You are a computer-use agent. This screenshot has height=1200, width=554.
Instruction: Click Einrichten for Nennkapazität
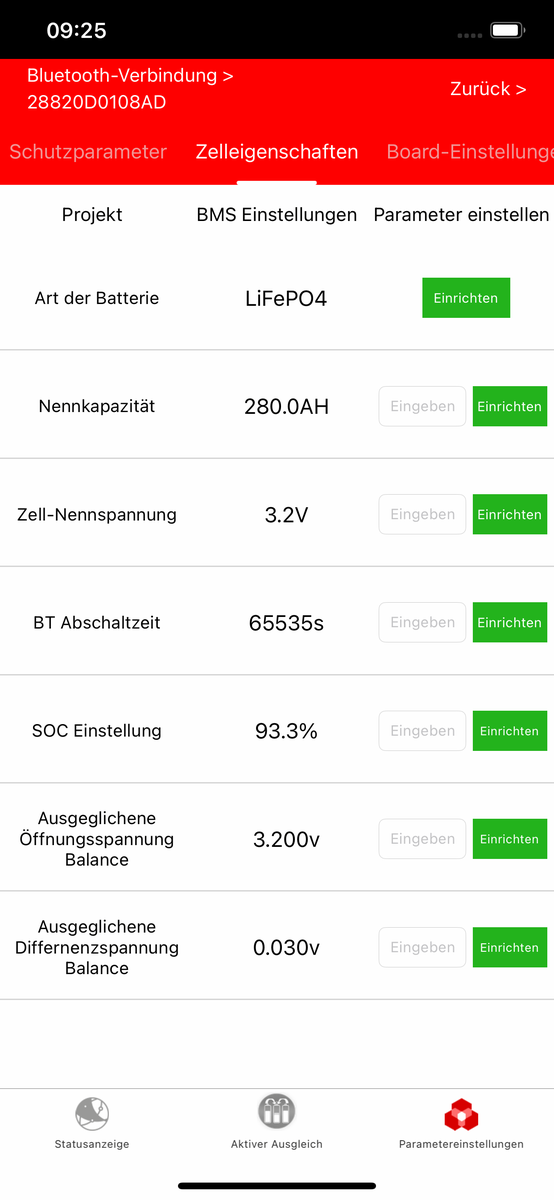[x=510, y=406]
